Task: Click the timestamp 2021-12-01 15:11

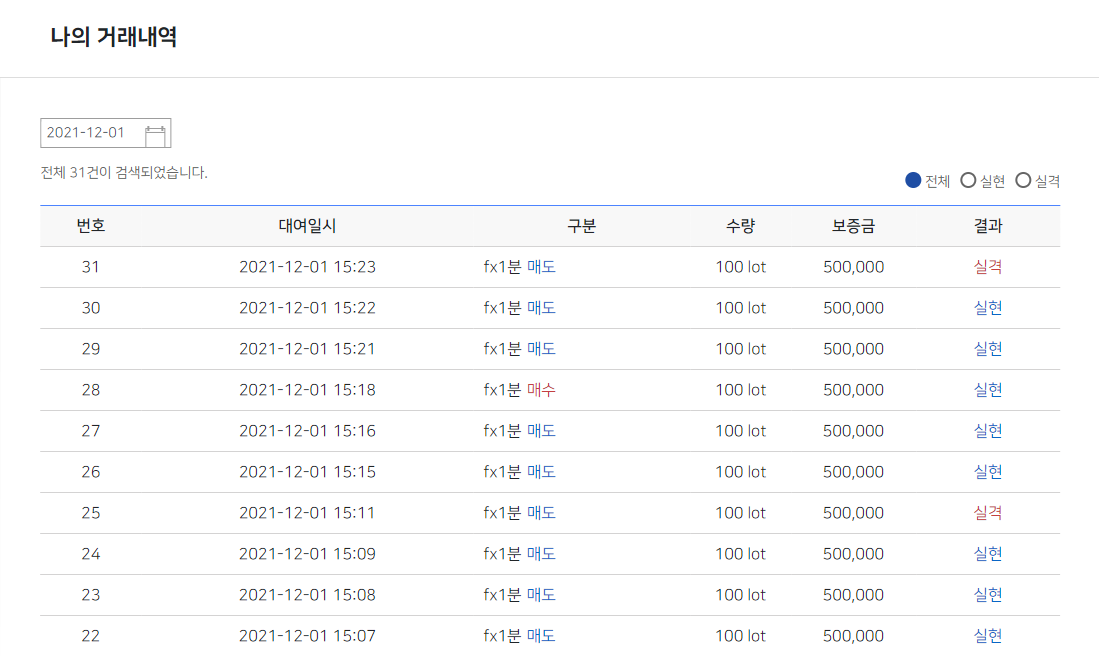Action: (x=307, y=512)
